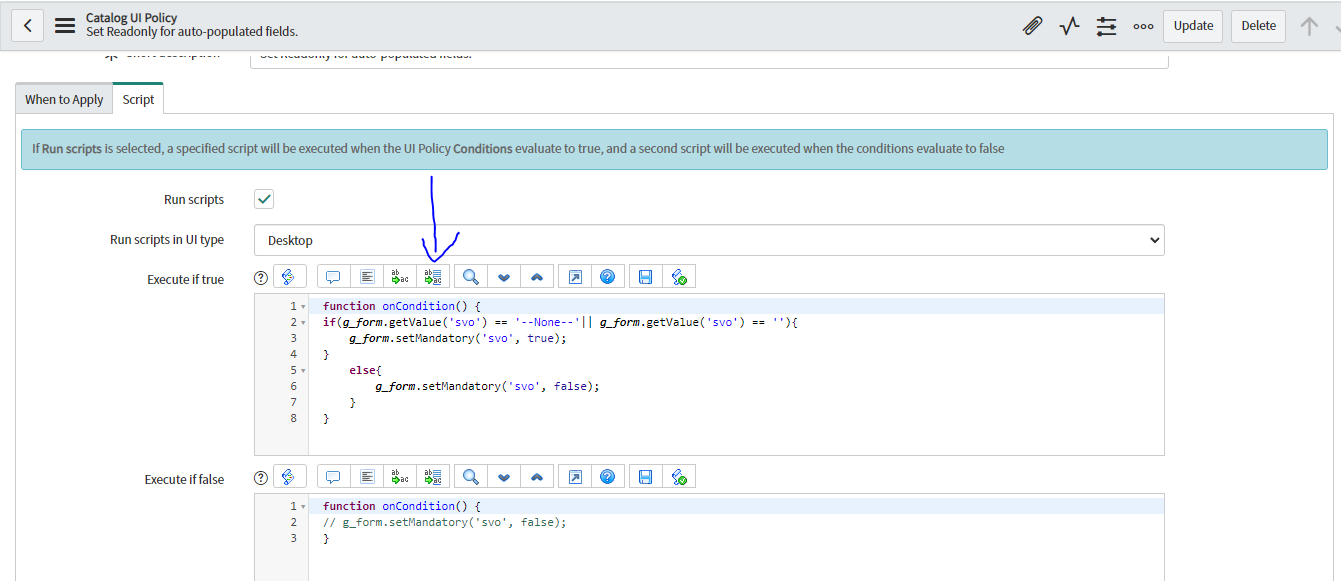The image size is (1341, 581).
Task: Open personalize form sliders icon
Action: [x=1106, y=26]
